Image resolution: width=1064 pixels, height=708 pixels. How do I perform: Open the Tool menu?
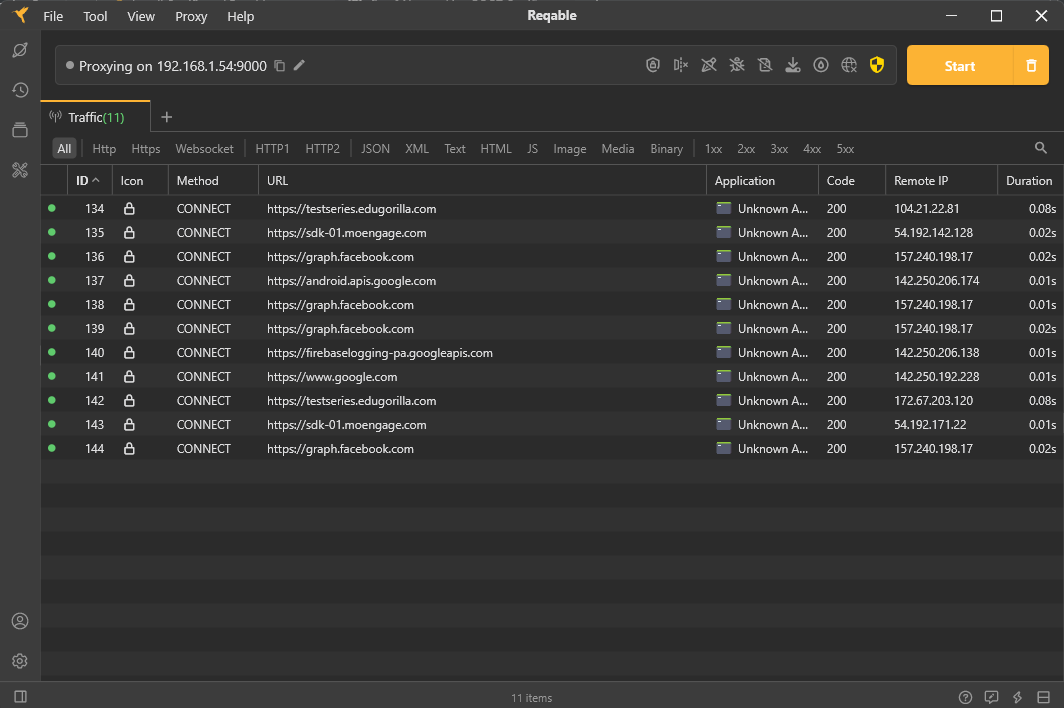95,16
